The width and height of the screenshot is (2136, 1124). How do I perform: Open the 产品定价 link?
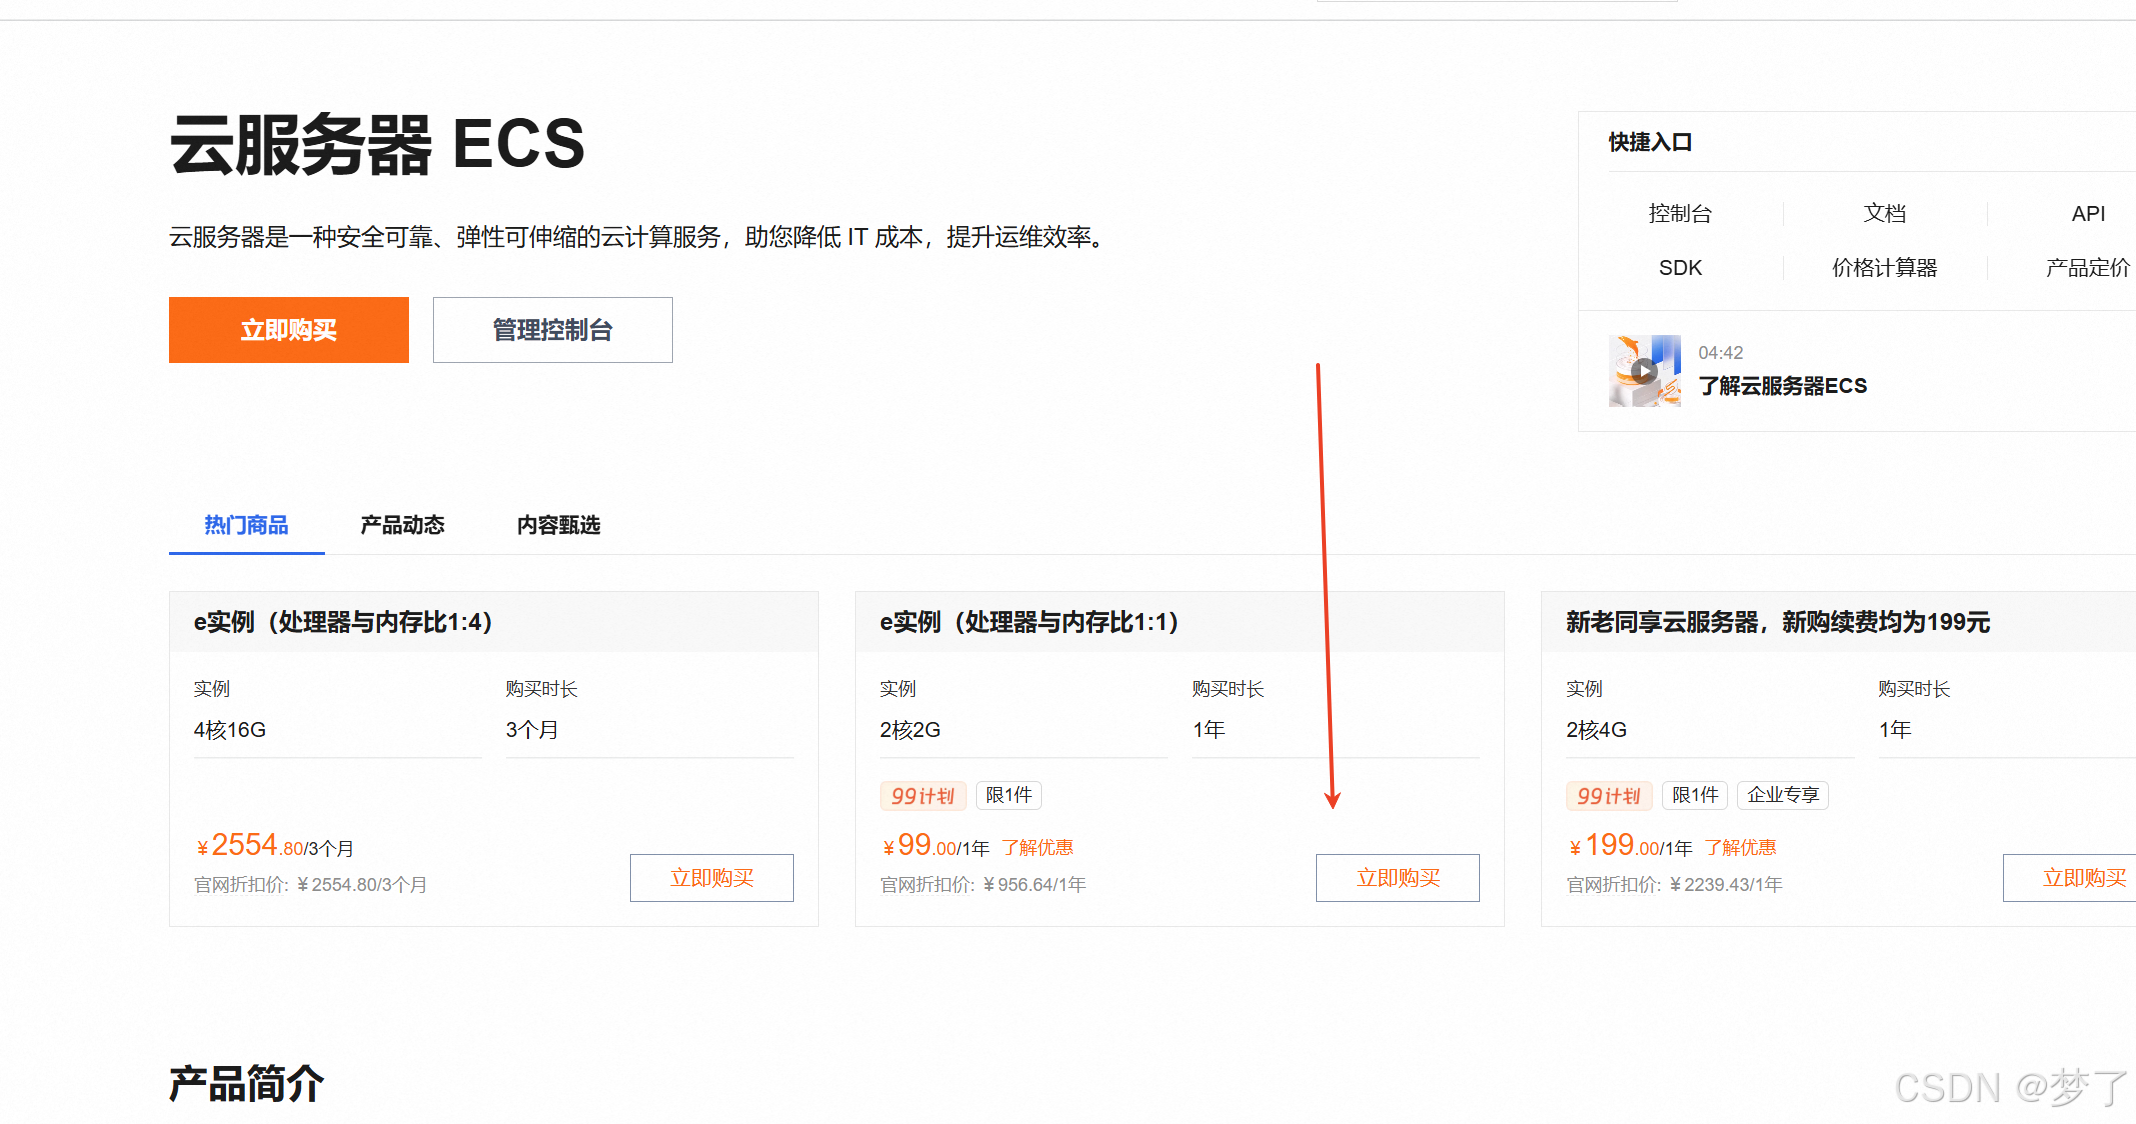[x=2088, y=268]
